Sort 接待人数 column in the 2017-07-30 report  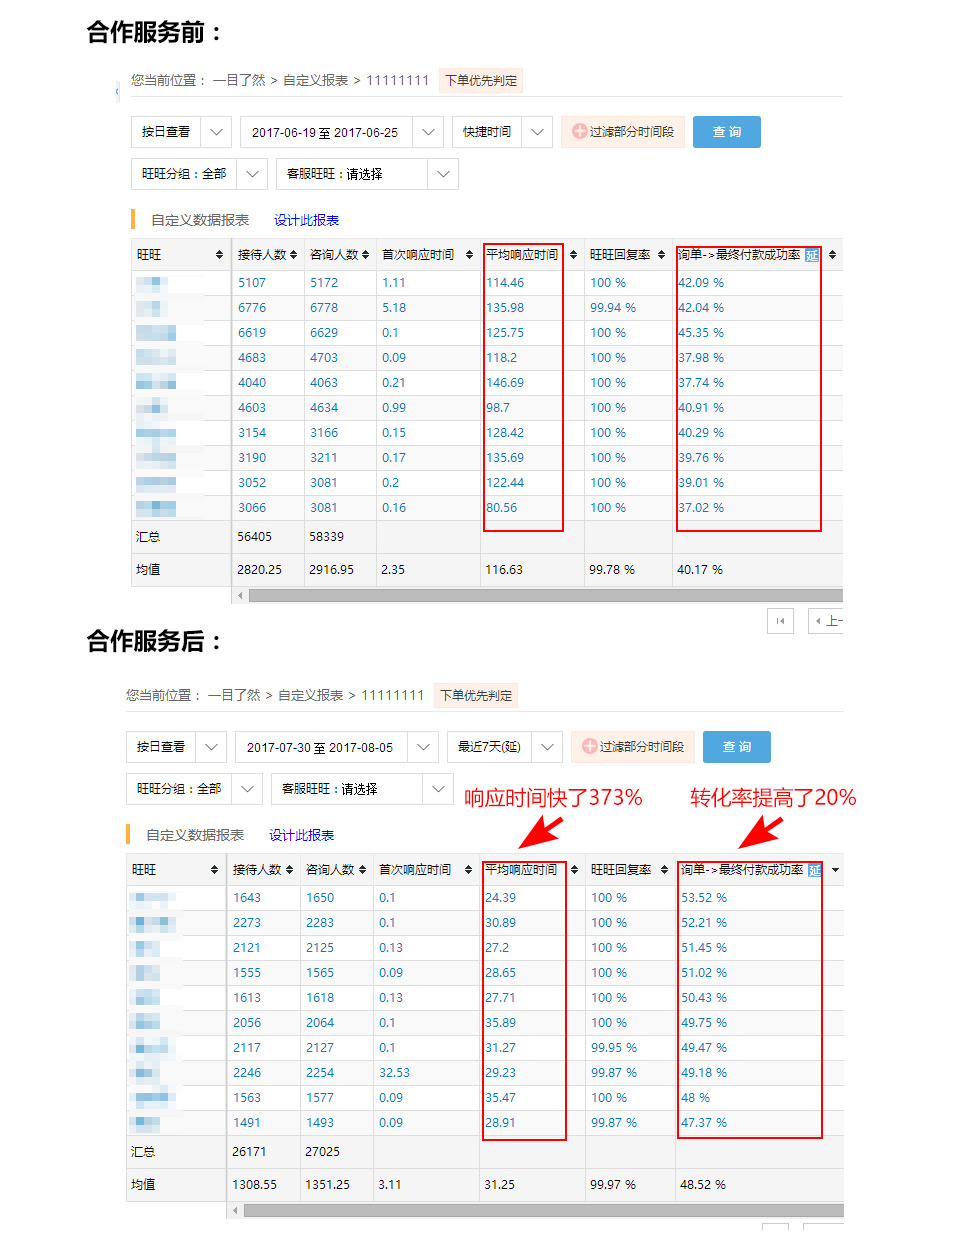coord(289,870)
